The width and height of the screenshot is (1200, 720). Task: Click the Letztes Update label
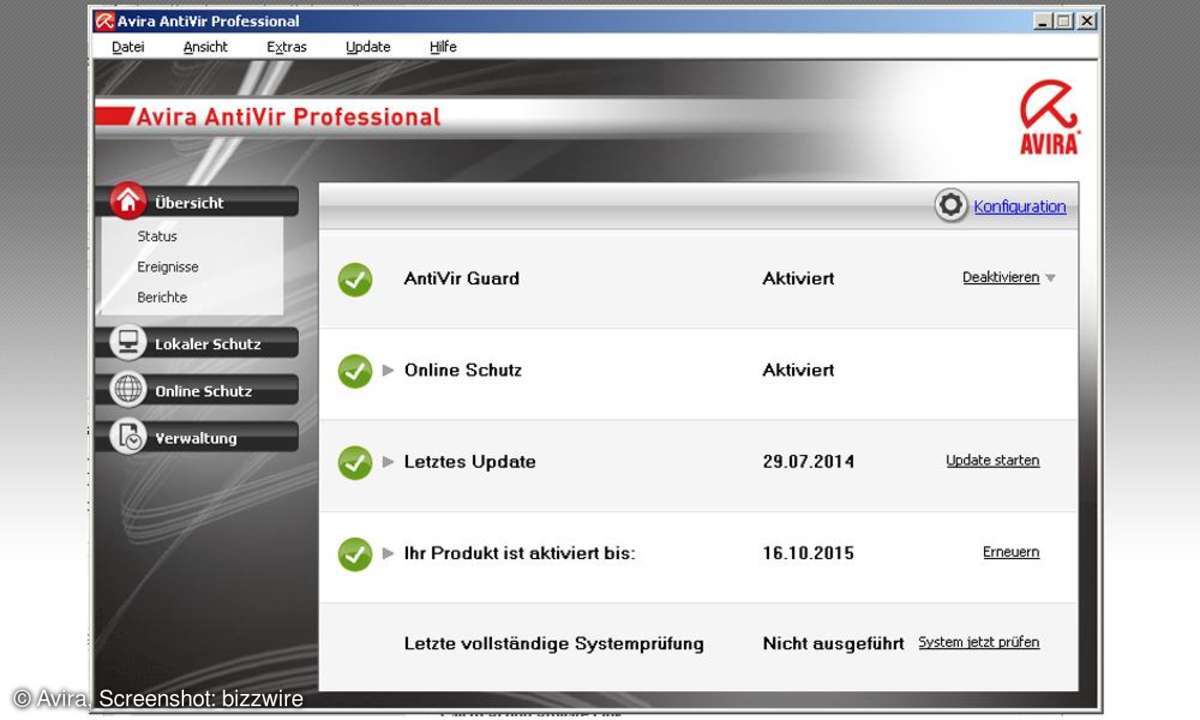point(470,462)
